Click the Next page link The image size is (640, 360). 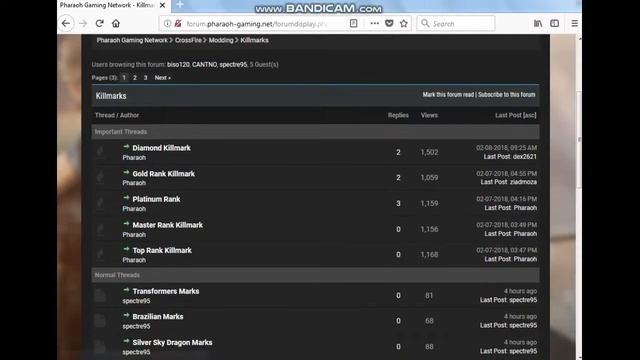[162, 78]
